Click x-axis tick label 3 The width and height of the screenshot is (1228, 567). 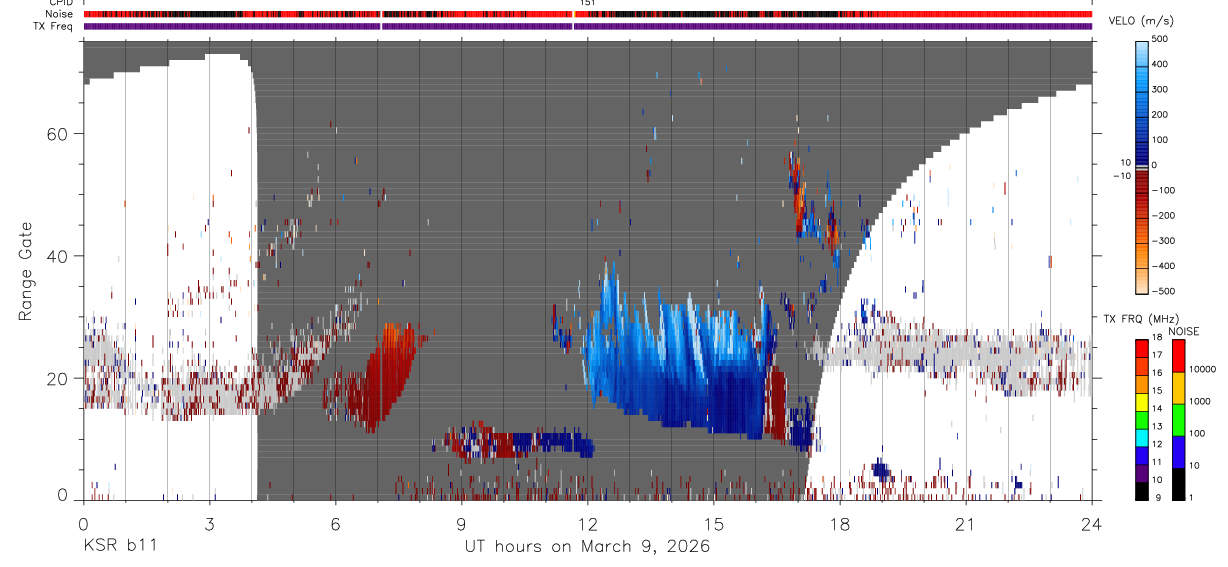point(209,524)
